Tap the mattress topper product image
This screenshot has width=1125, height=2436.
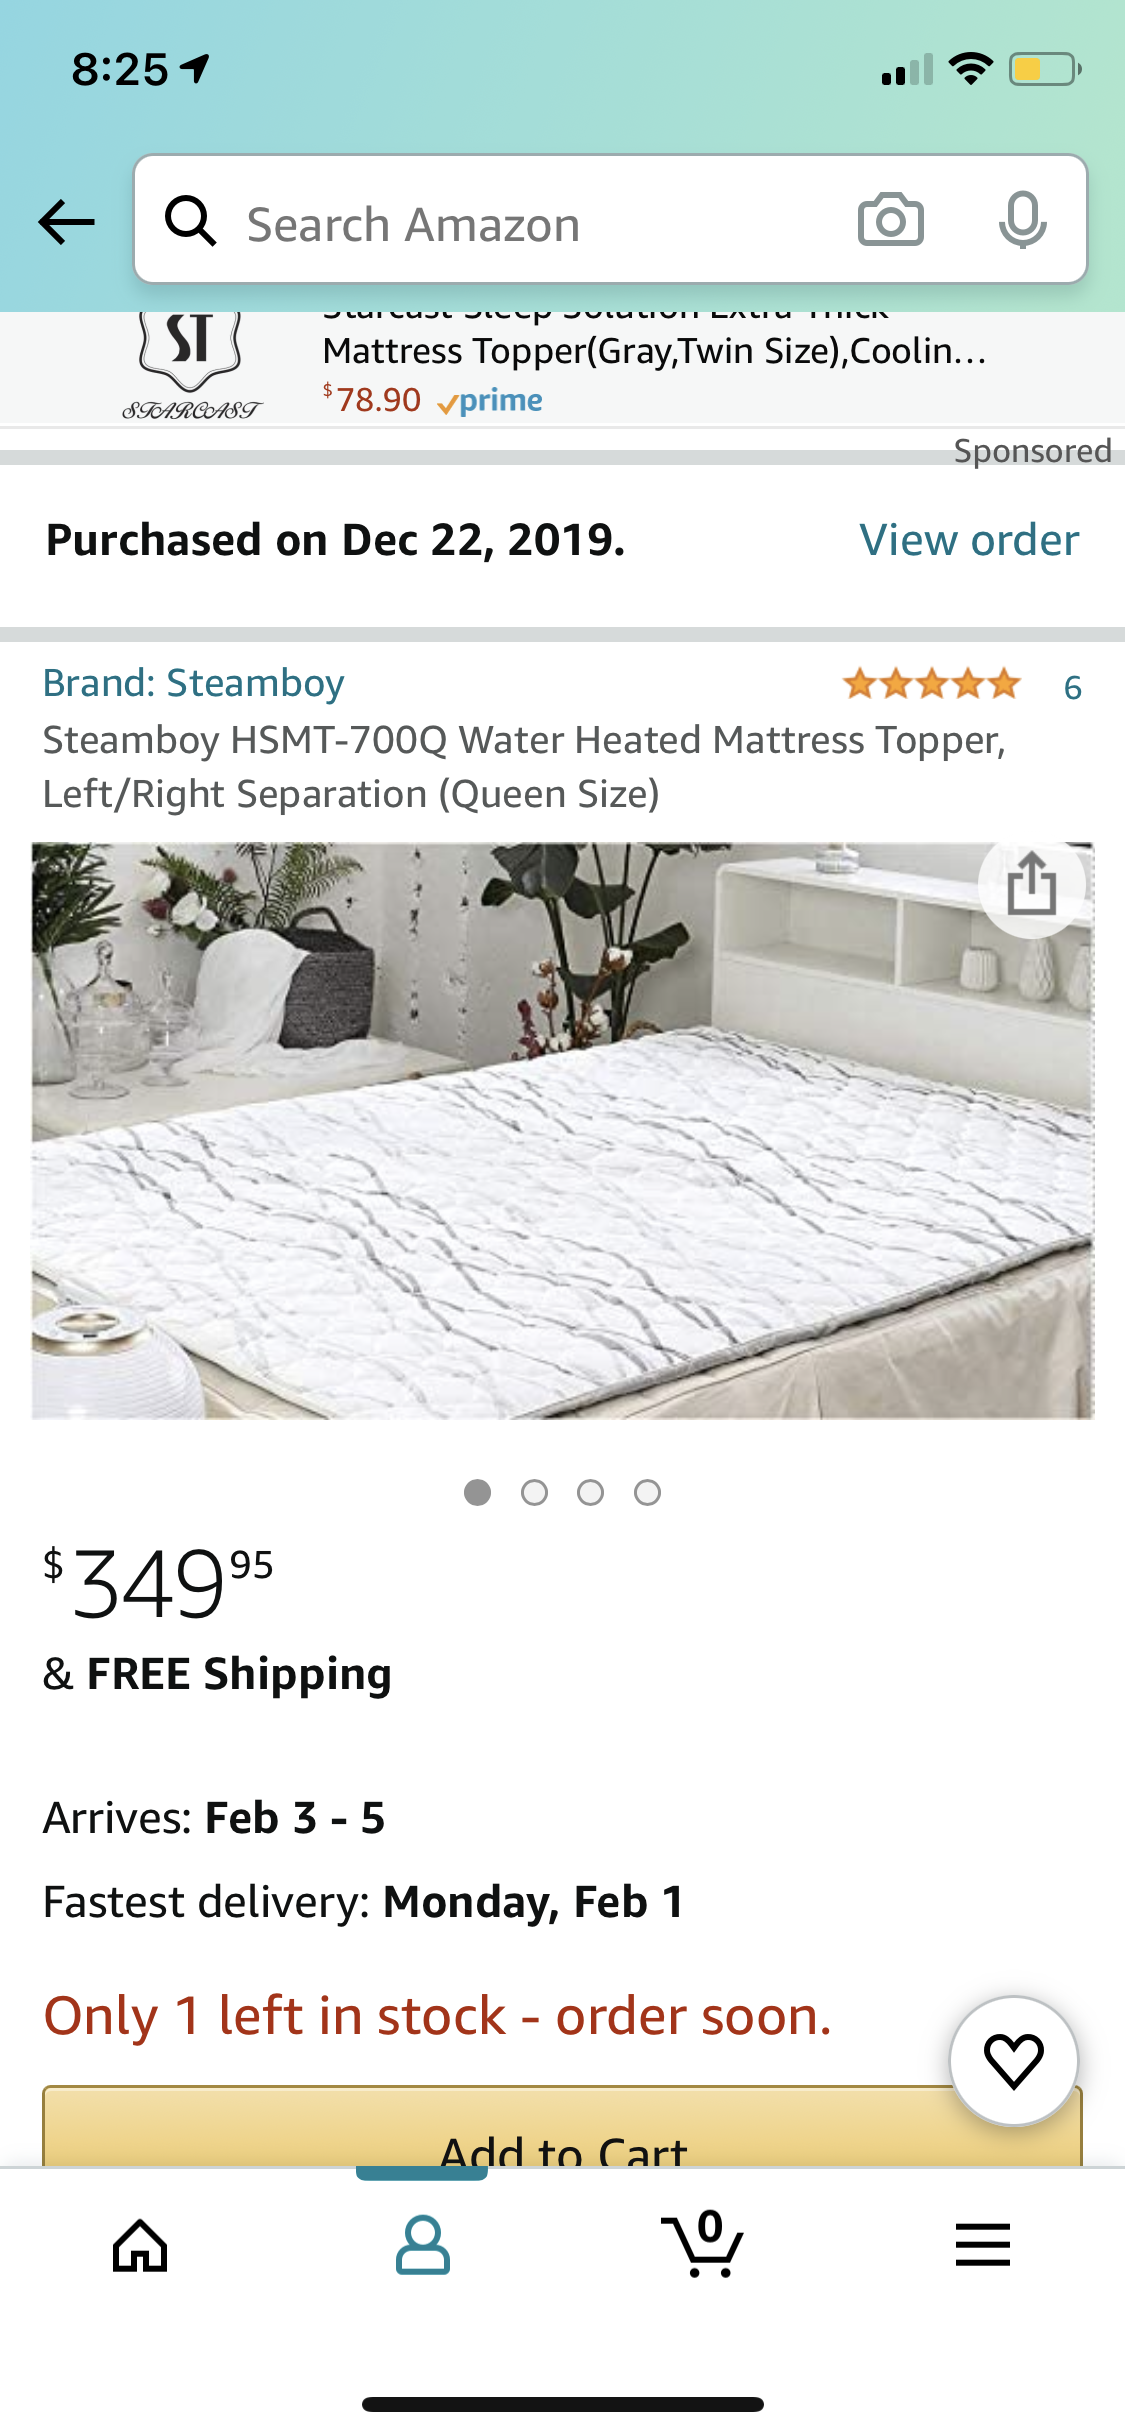coord(562,1130)
